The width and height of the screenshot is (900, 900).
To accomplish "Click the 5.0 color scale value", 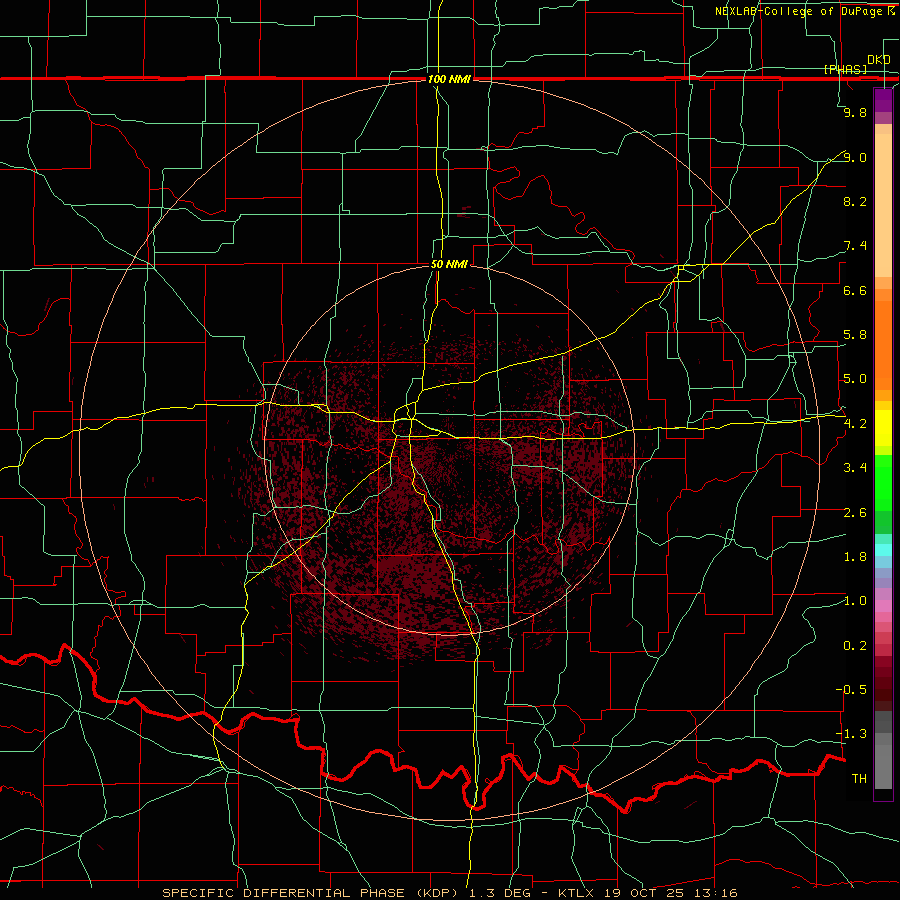I will tap(855, 379).
